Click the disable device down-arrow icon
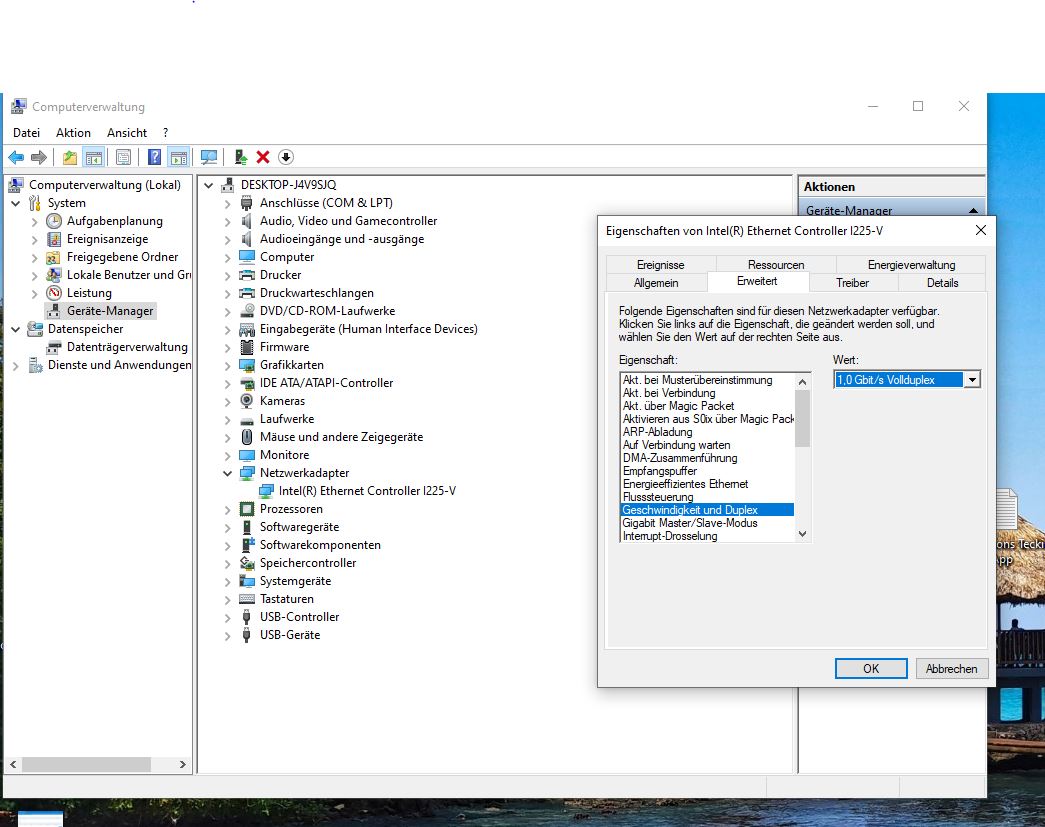1045x827 pixels. tap(286, 157)
